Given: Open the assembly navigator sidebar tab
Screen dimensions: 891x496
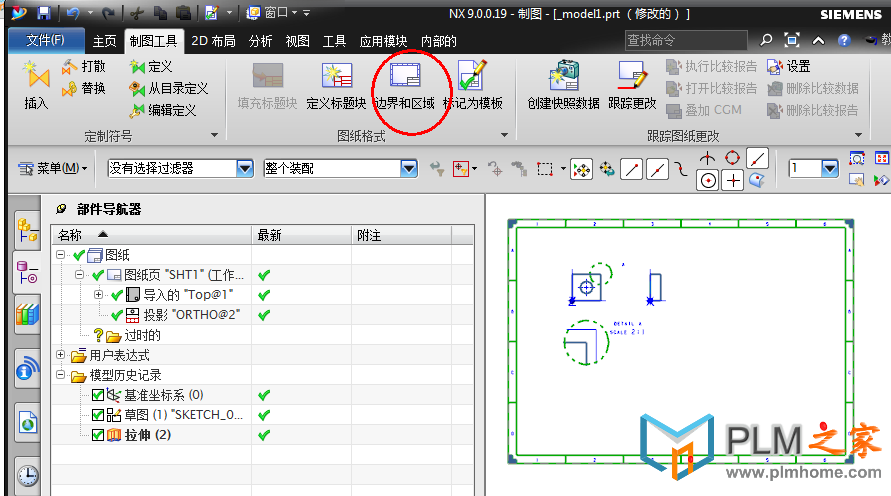Looking at the screenshot, I should [x=27, y=230].
